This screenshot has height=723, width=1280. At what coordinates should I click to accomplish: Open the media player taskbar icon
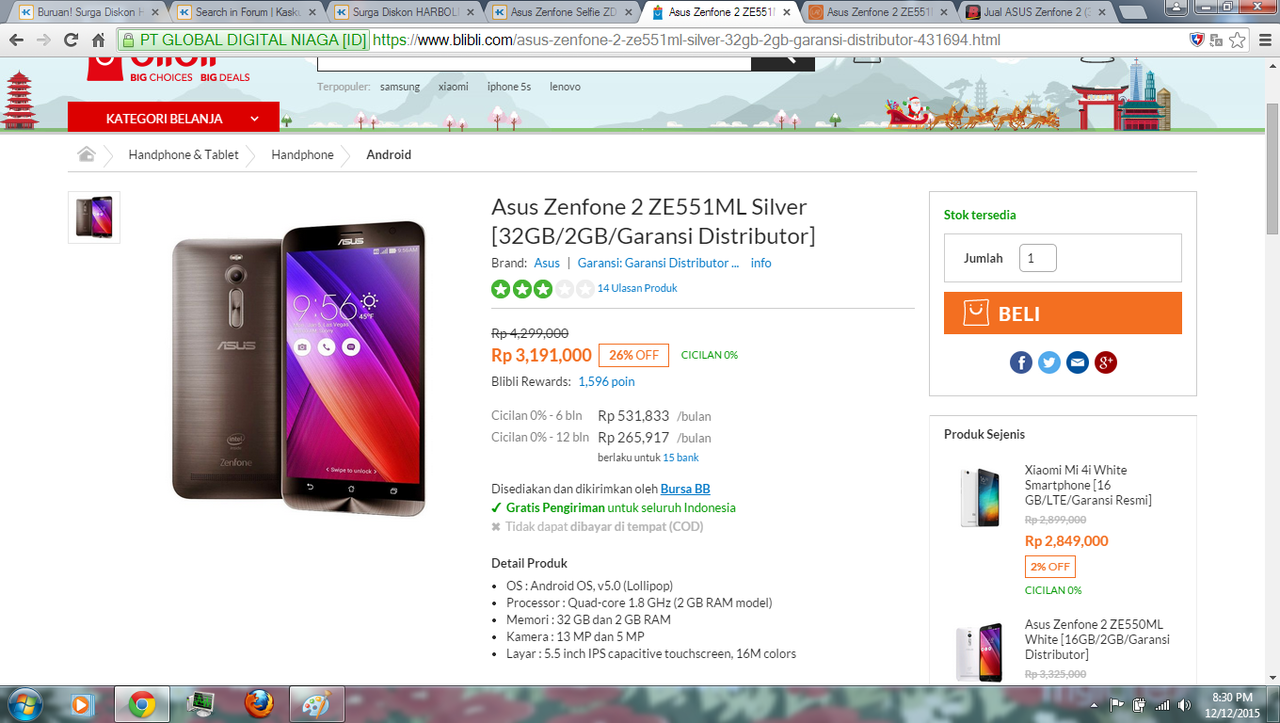point(82,704)
